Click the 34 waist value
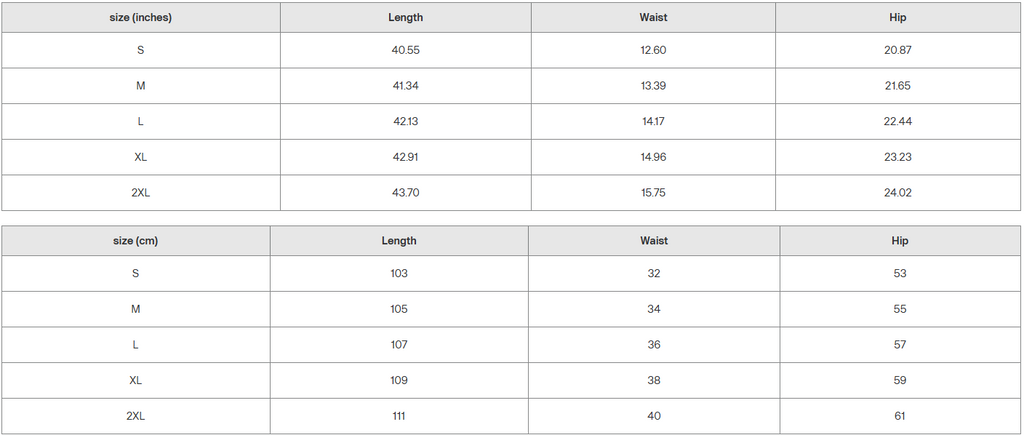Screen dimensions: 1024x435 [654, 309]
